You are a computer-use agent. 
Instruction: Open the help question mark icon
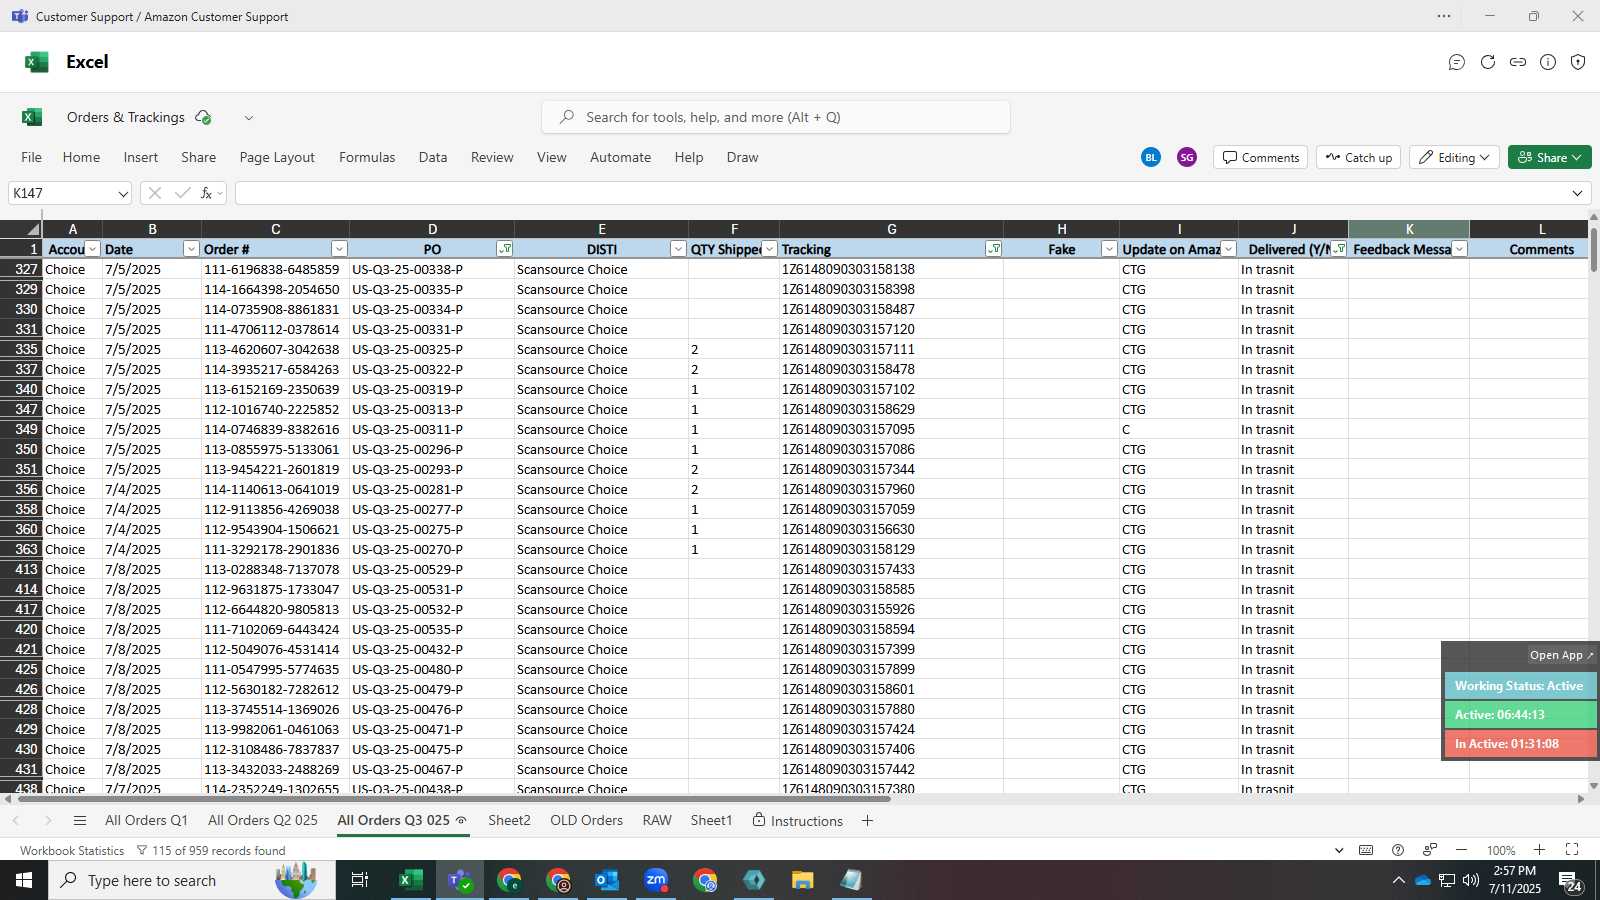pyautogui.click(x=1398, y=850)
